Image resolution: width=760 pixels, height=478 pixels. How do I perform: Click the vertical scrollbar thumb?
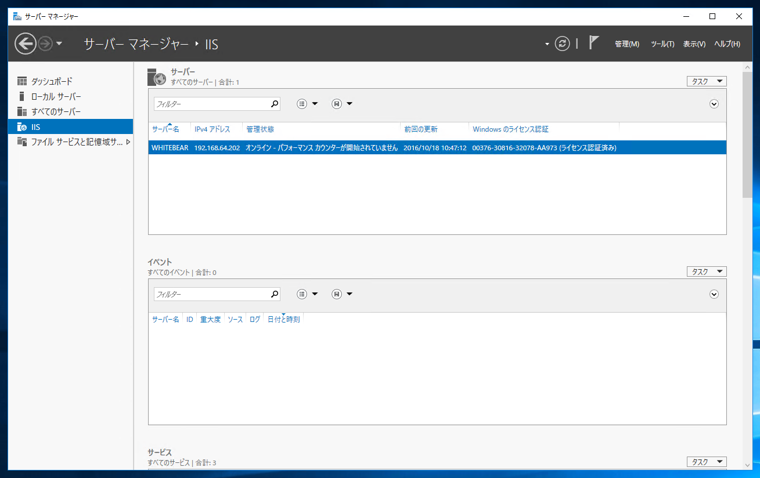click(x=747, y=135)
